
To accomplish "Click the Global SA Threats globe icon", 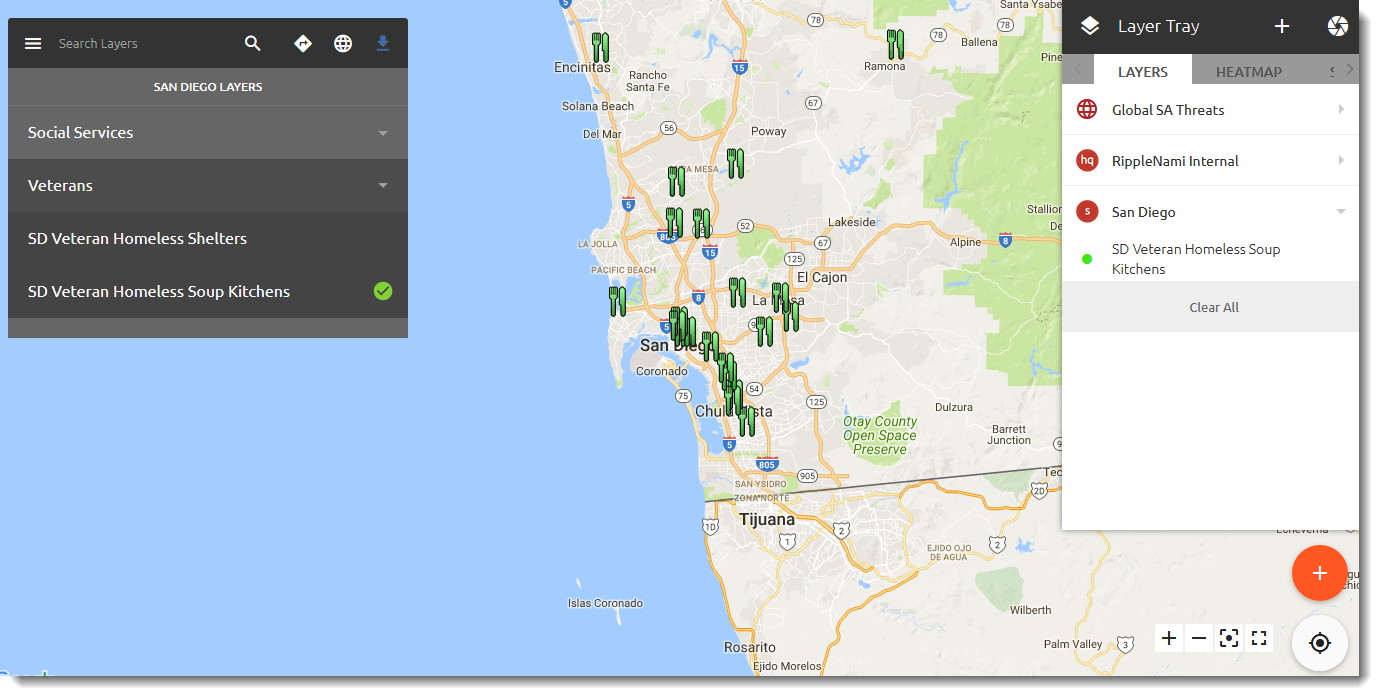I will pyautogui.click(x=1086, y=109).
